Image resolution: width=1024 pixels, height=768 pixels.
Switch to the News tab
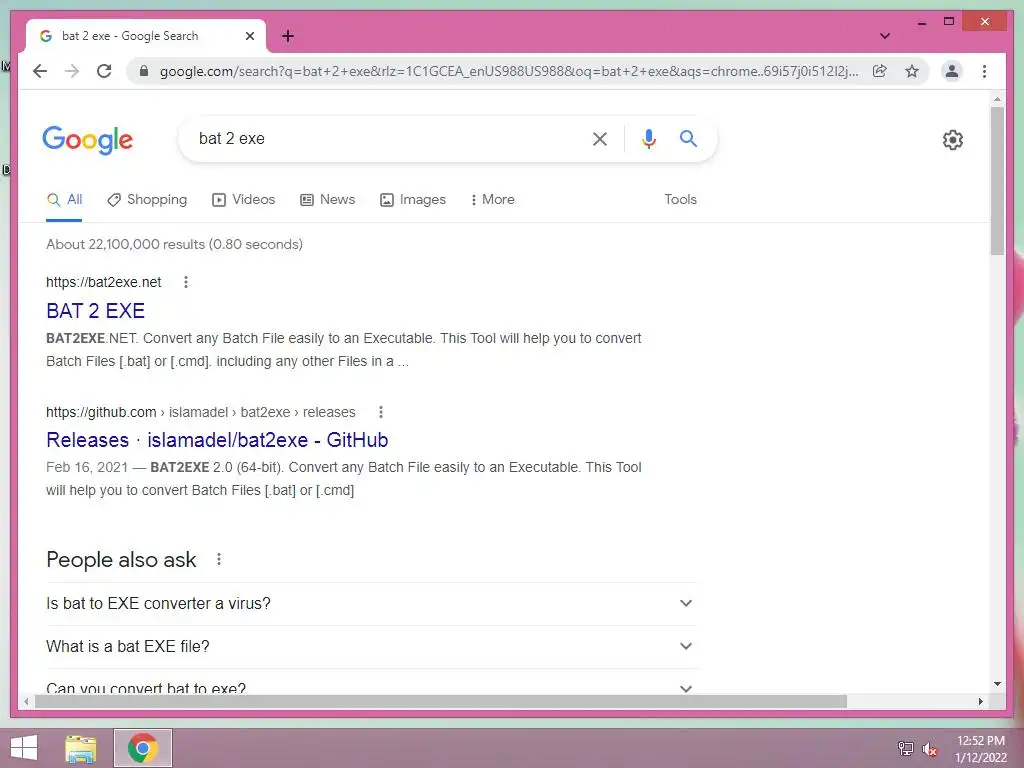coord(327,200)
